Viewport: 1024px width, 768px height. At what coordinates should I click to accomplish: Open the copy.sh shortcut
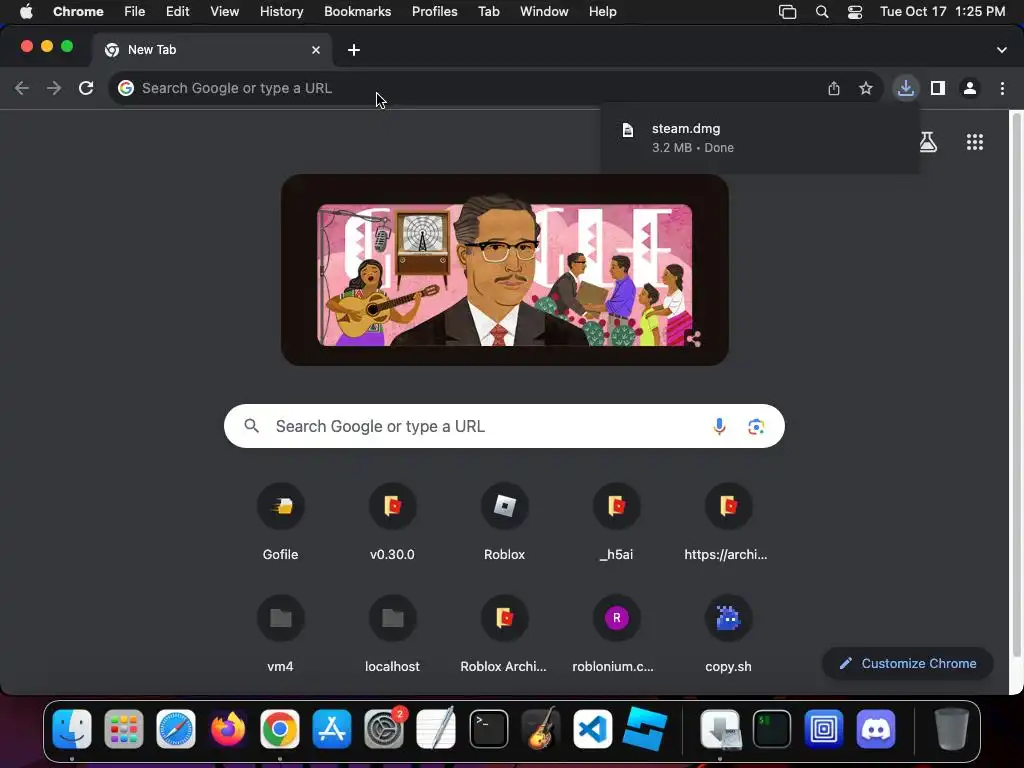tap(728, 634)
